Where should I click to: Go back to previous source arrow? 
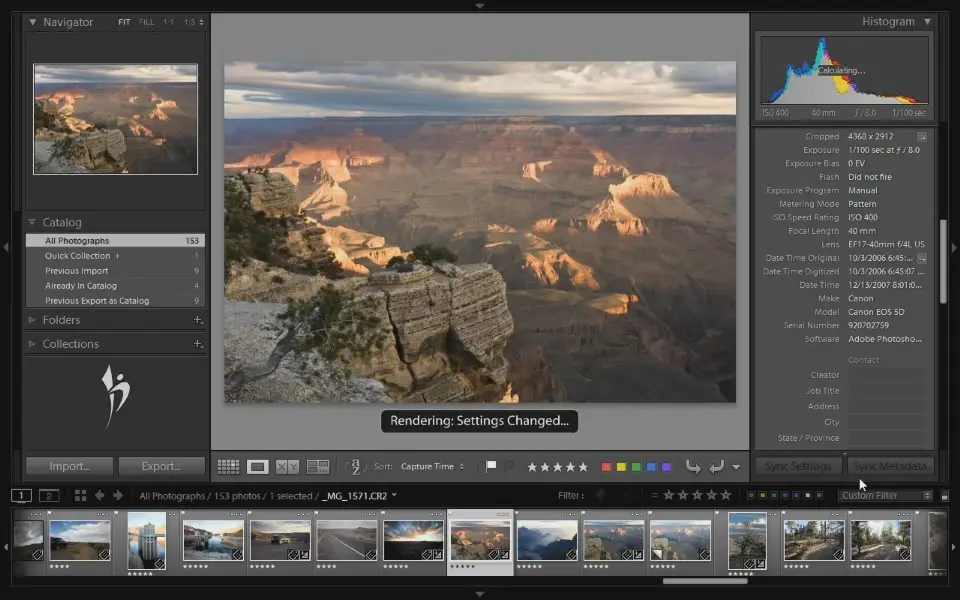point(99,495)
